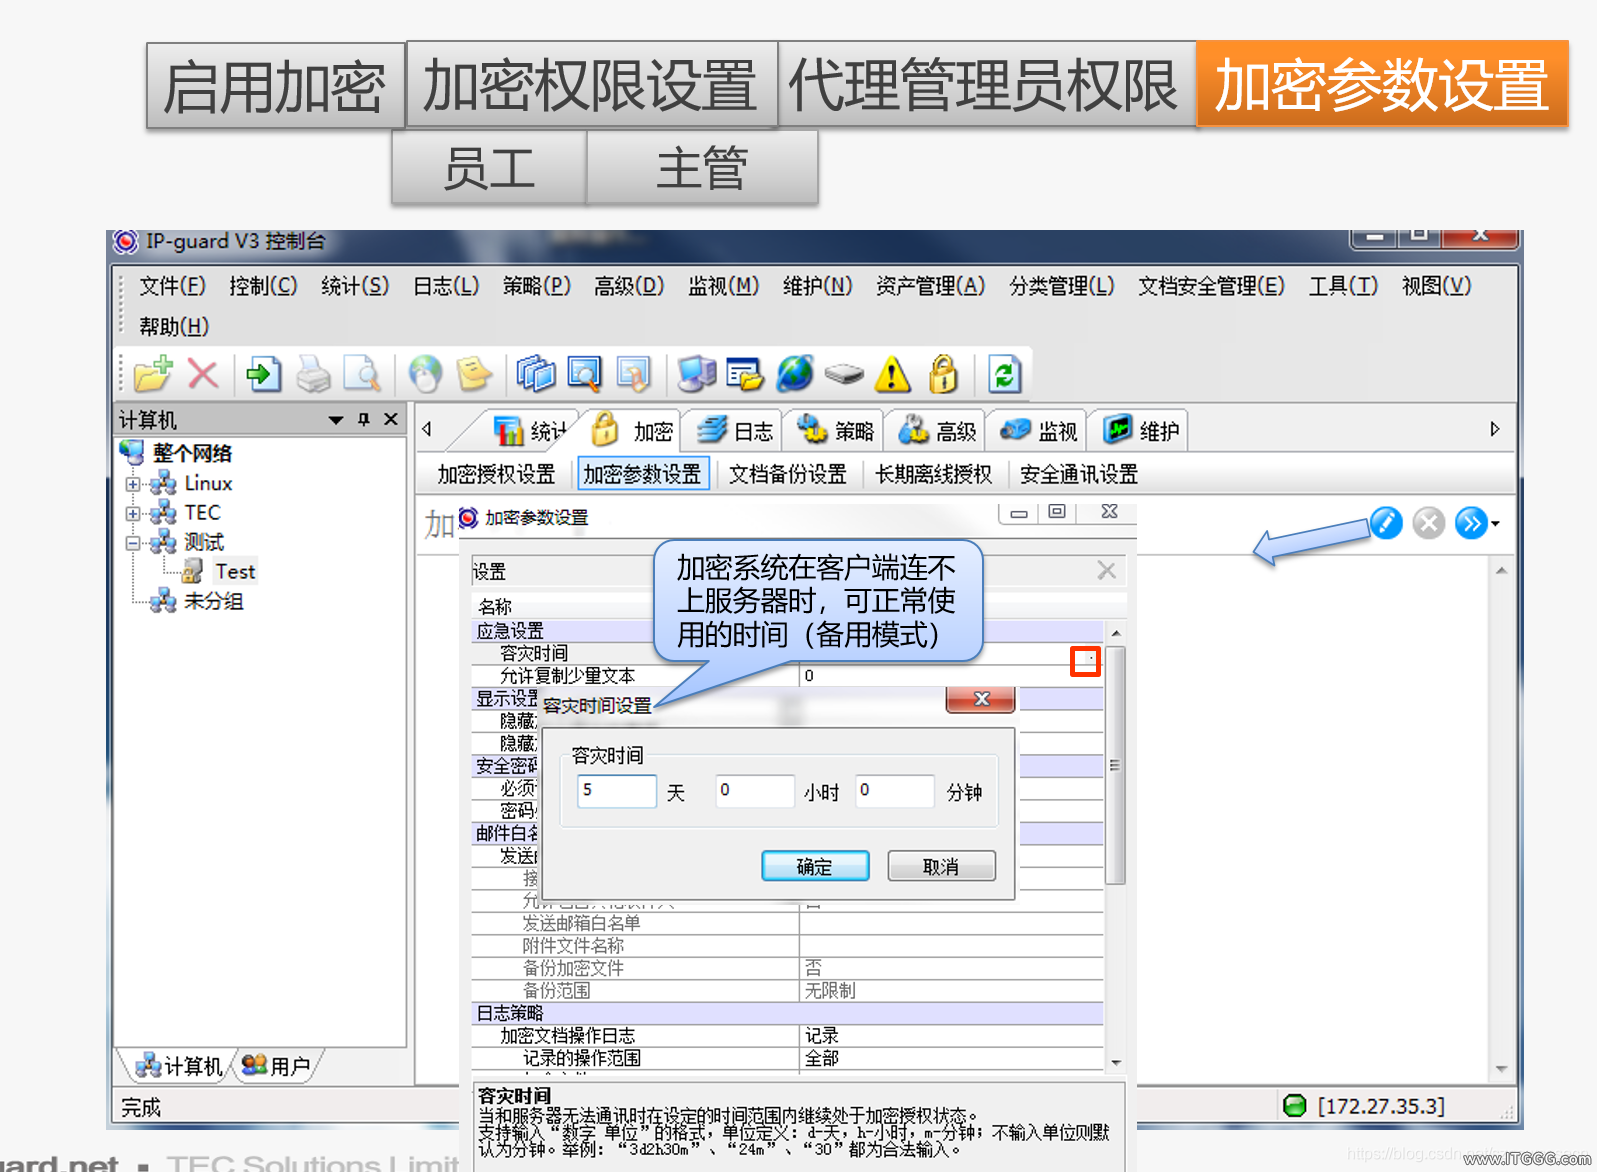
Task: Click the stacked blue windows toolbar icon
Action: pos(536,375)
